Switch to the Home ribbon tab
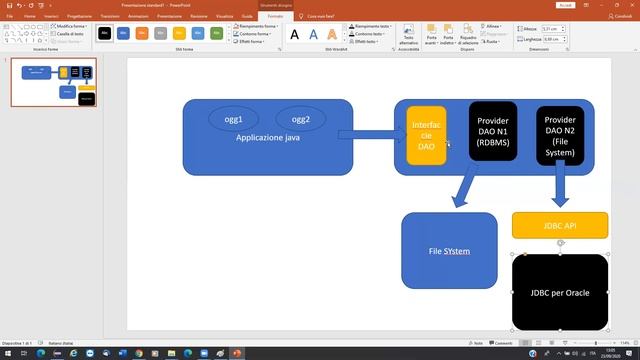This screenshot has width=640, height=360. pos(29,16)
